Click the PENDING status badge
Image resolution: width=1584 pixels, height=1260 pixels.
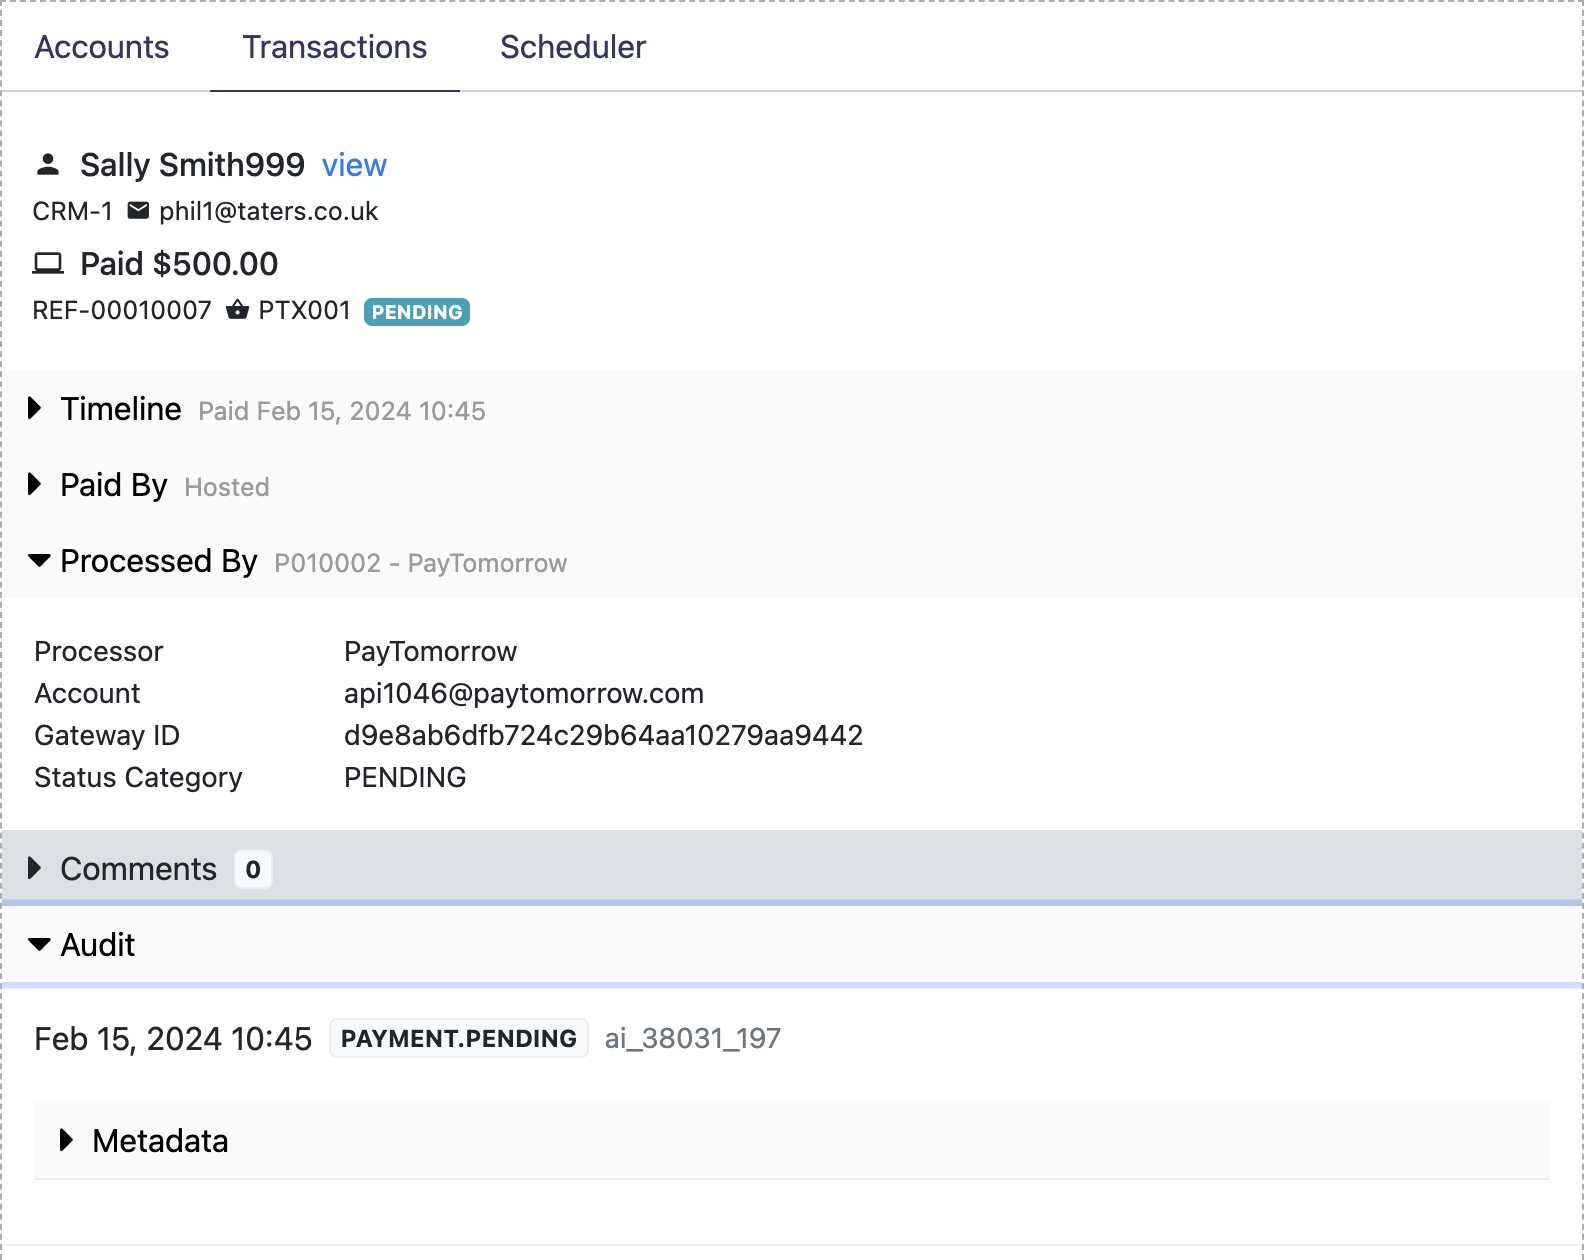click(x=417, y=312)
